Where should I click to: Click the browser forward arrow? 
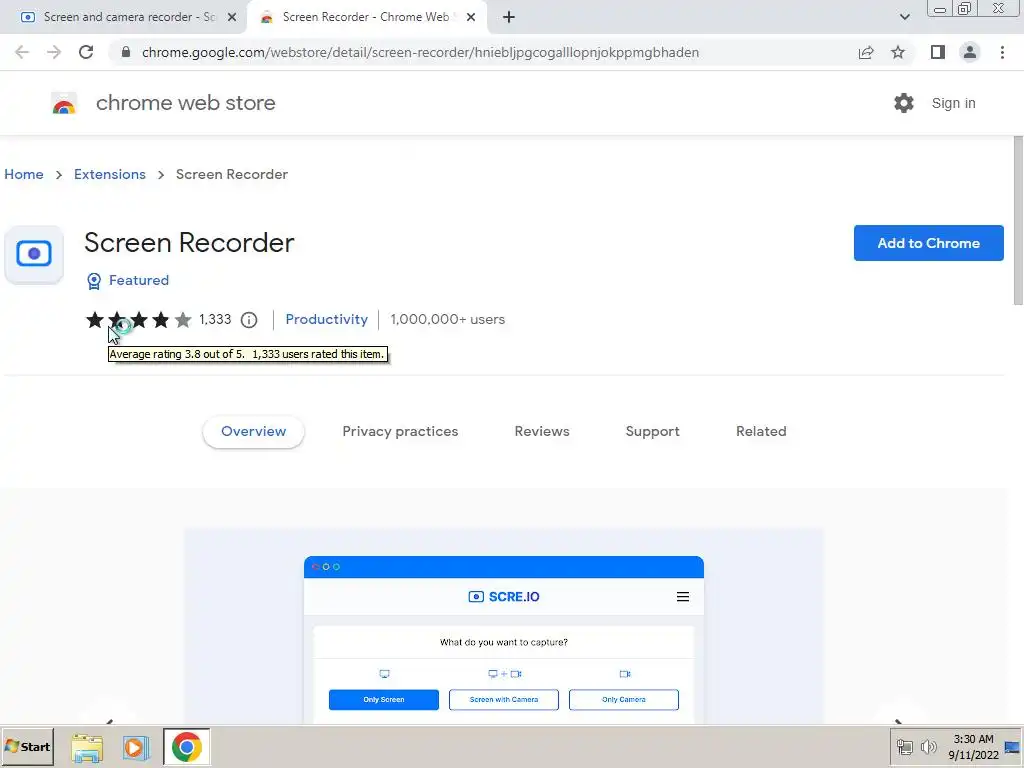coord(54,52)
